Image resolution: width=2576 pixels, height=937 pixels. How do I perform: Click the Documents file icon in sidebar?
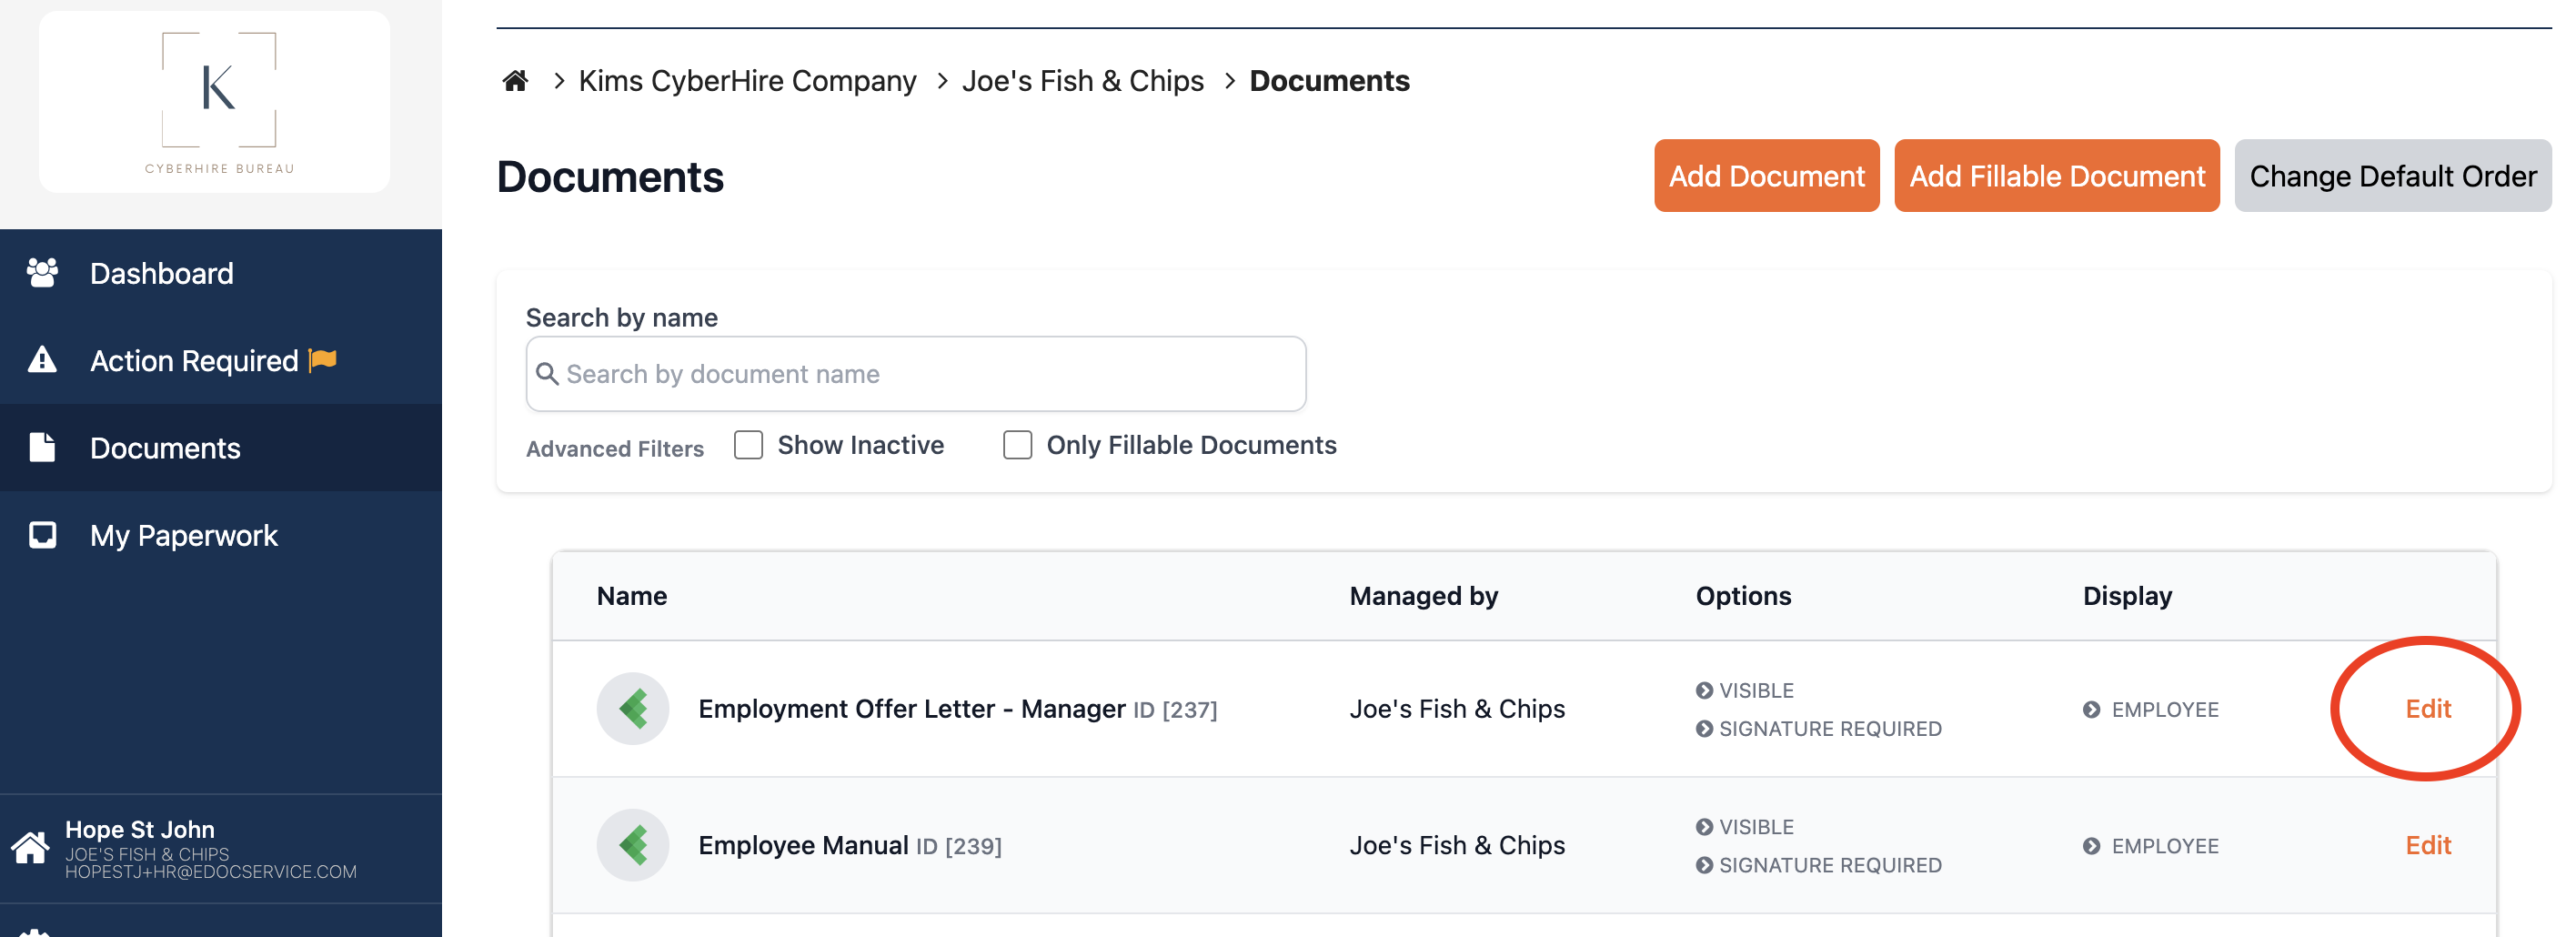[42, 447]
